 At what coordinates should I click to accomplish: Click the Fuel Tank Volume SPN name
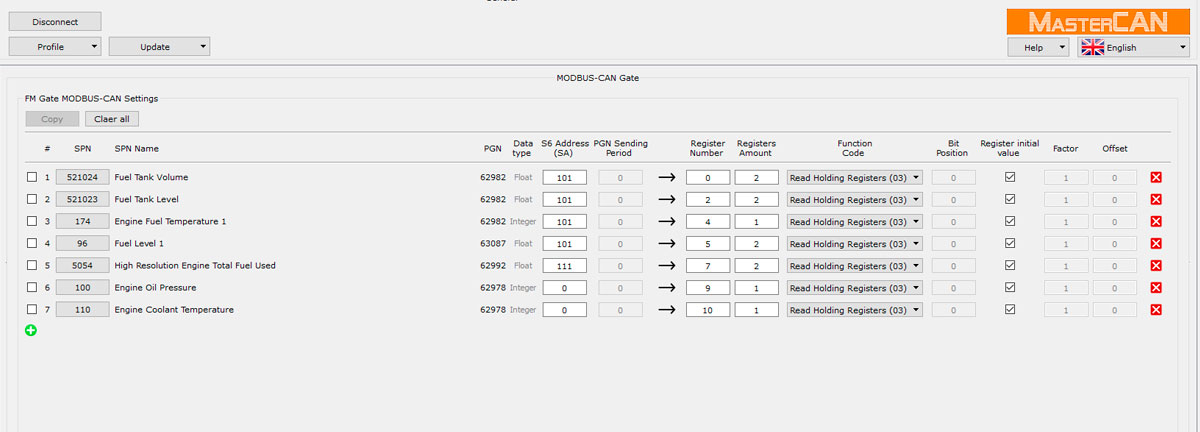pos(151,177)
